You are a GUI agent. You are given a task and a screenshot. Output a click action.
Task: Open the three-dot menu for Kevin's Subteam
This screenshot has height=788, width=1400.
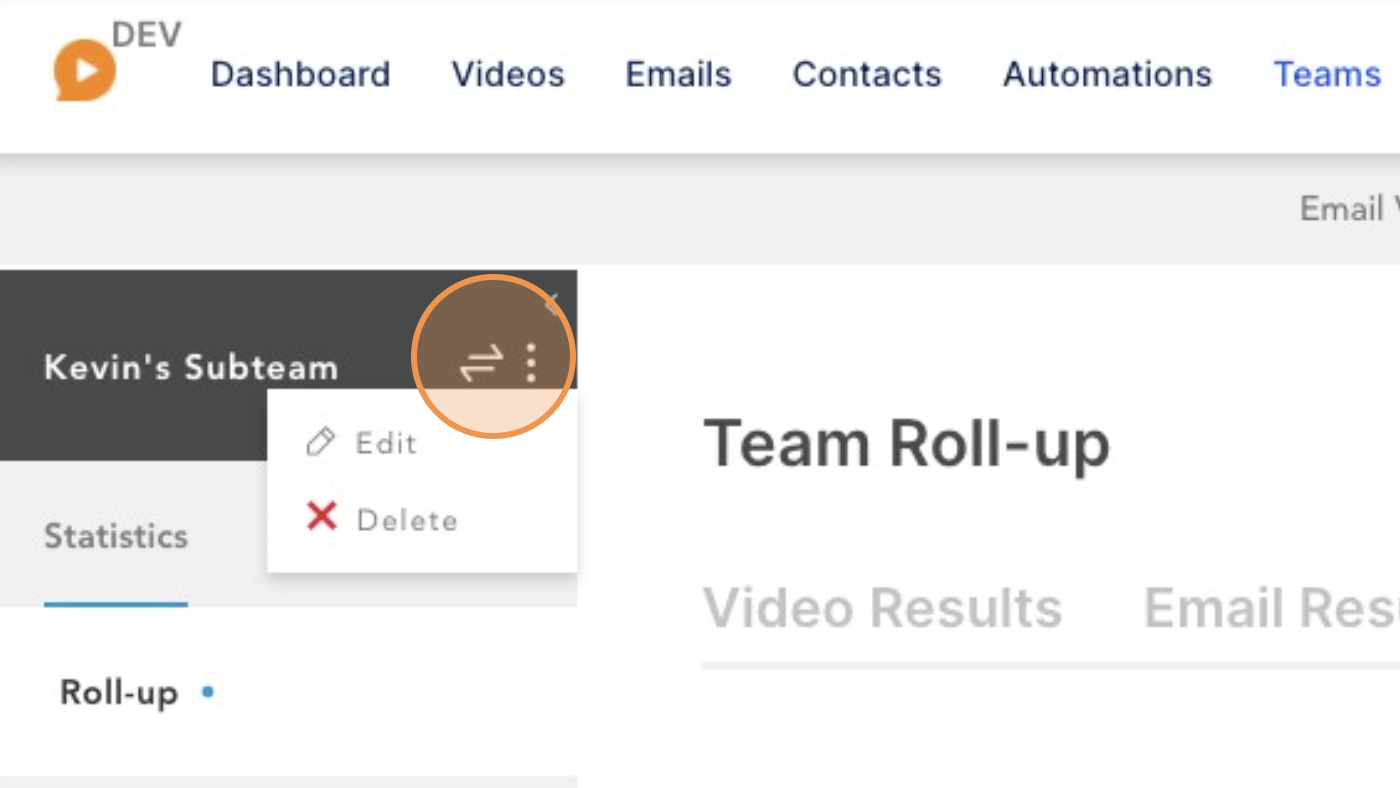click(x=531, y=363)
